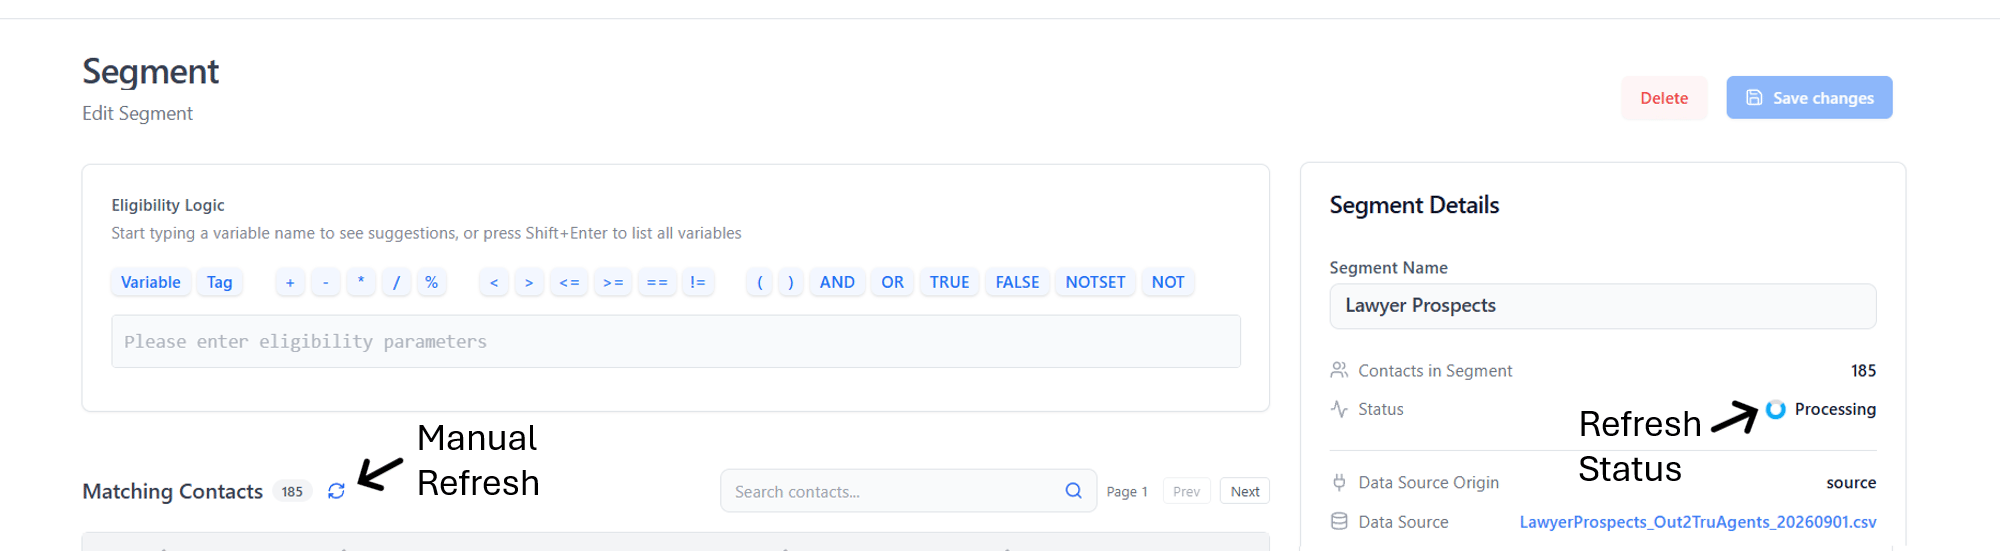Click the Page 1 indicator
The image size is (2000, 551).
tap(1127, 491)
